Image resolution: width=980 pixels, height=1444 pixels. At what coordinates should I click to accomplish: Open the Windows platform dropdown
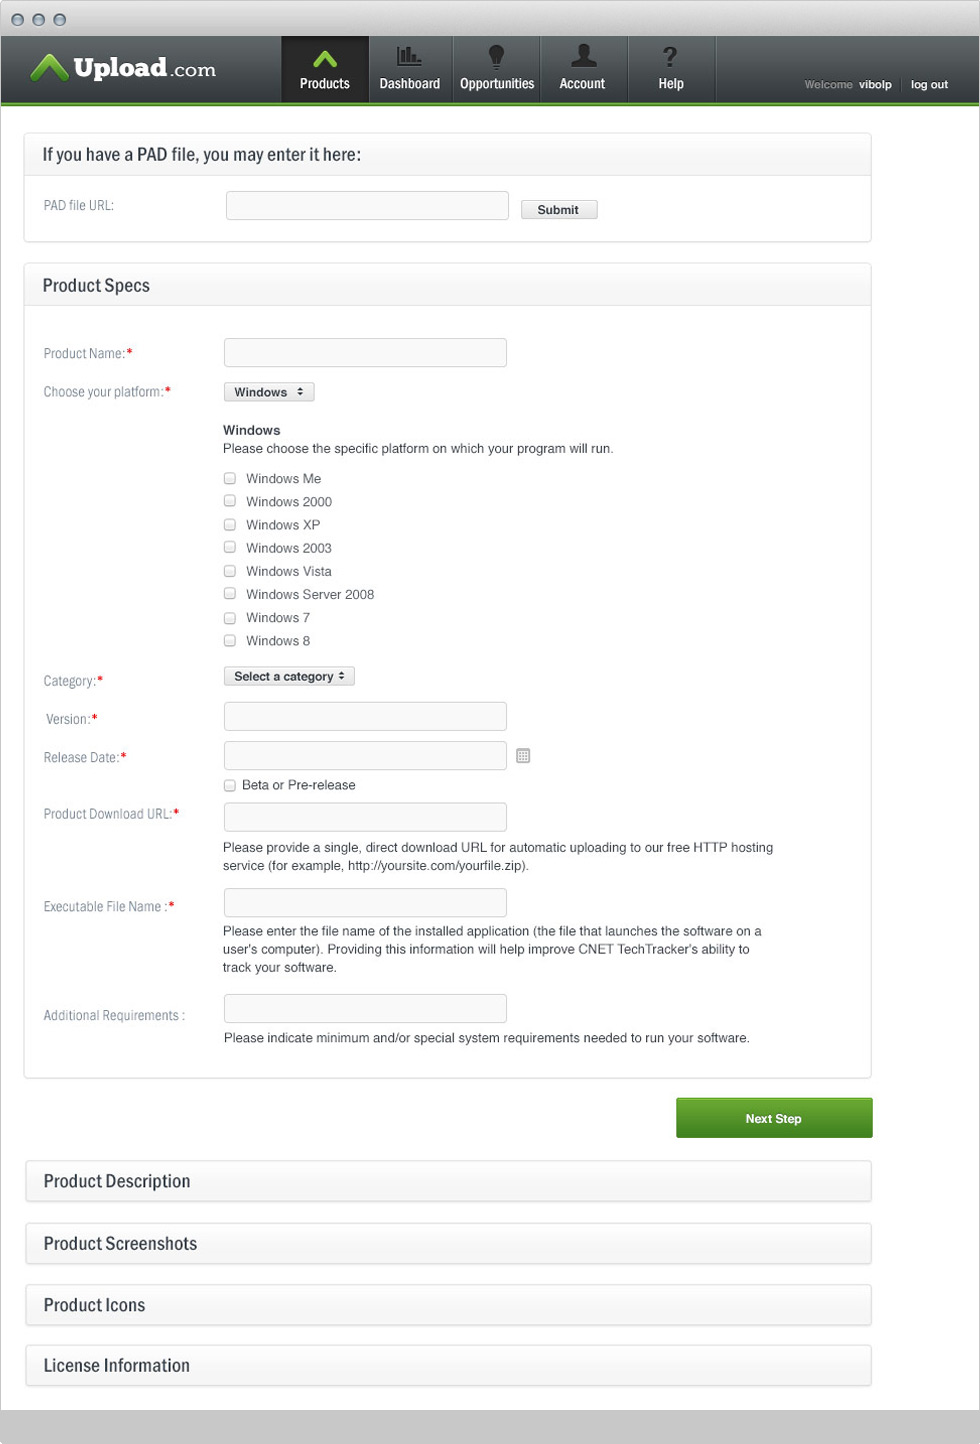pos(269,392)
